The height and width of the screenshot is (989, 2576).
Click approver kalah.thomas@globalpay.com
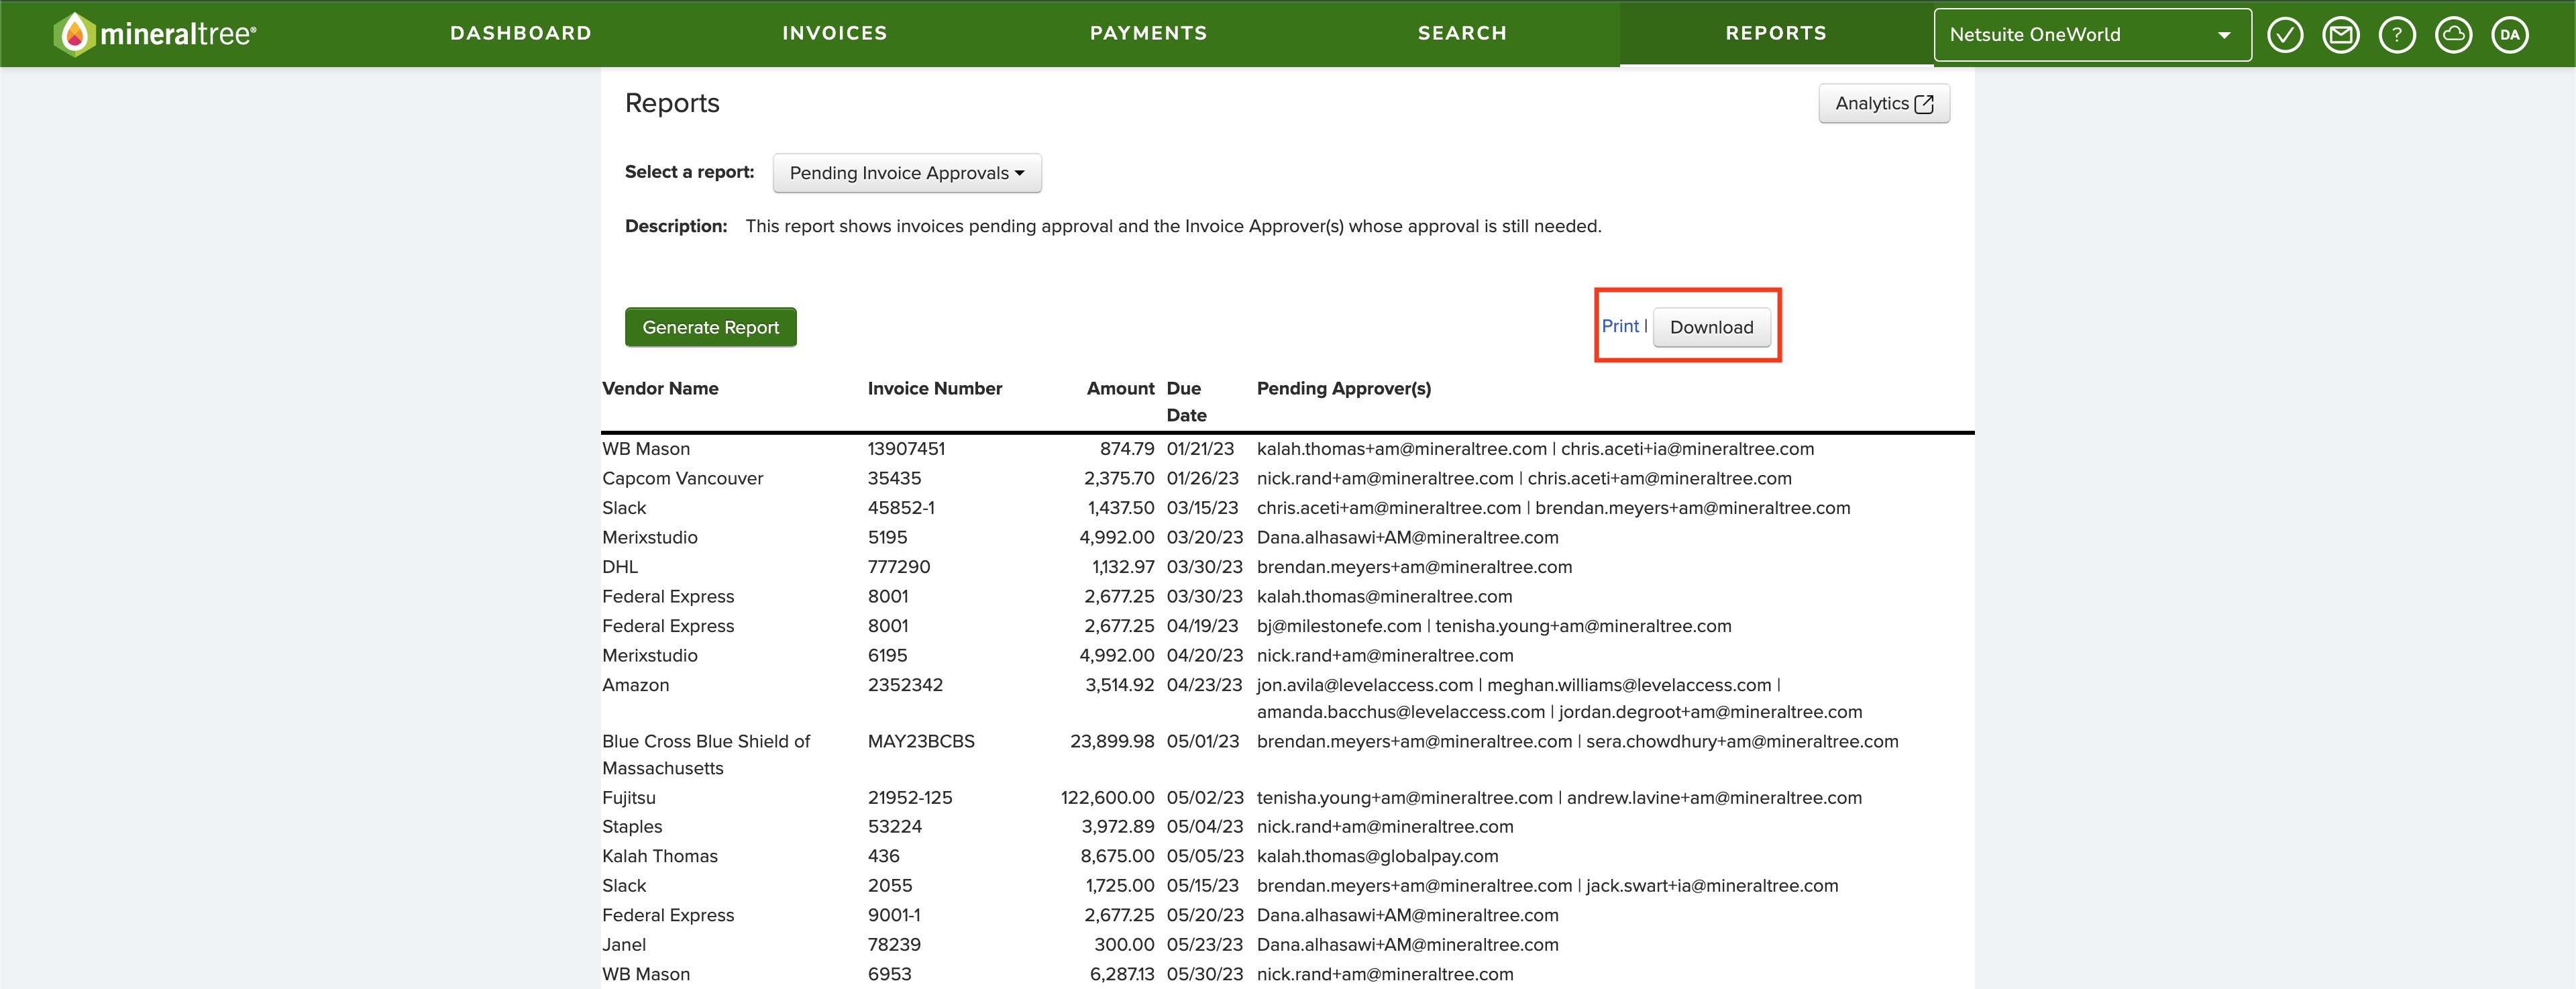[x=1378, y=856]
